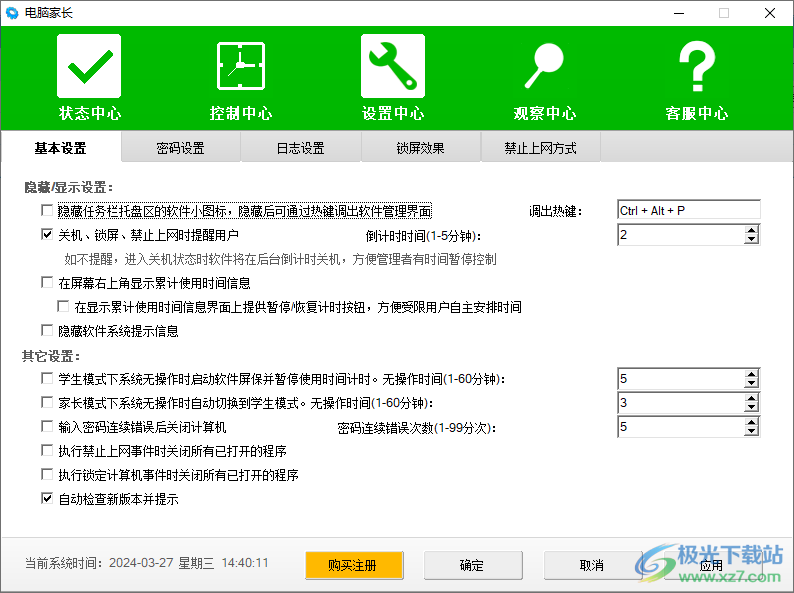Click the 电脑家长 app icon in title bar
Screen dimensions: 794x593
coord(12,13)
